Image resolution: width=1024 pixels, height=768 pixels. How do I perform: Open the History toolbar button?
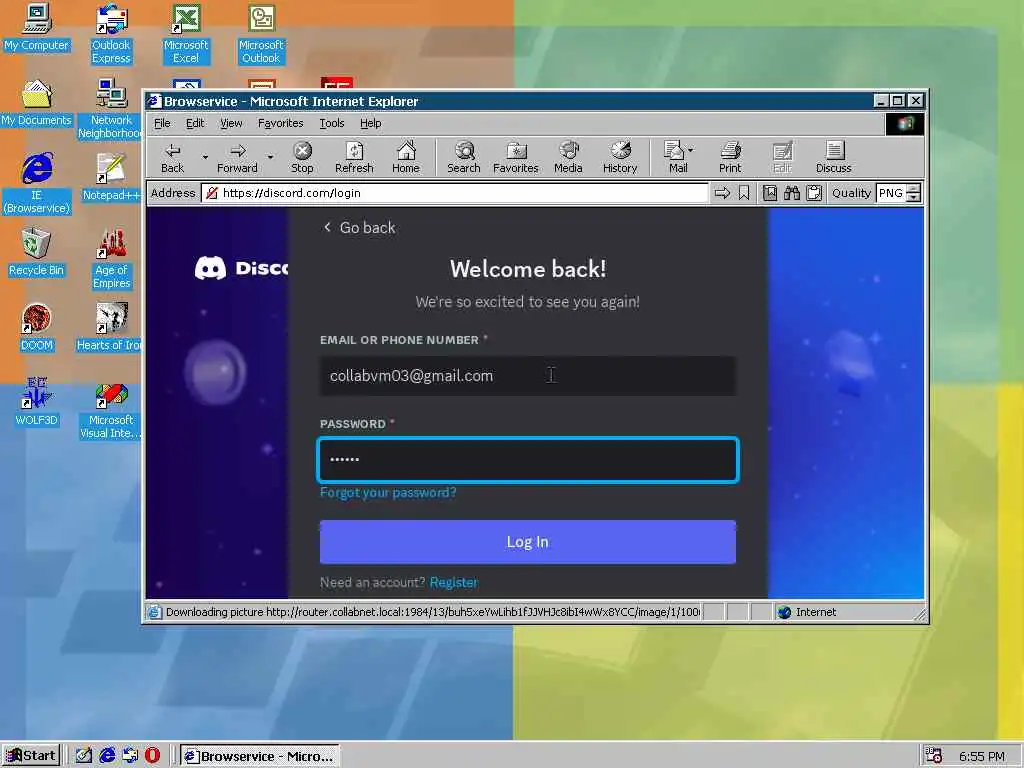(x=620, y=158)
